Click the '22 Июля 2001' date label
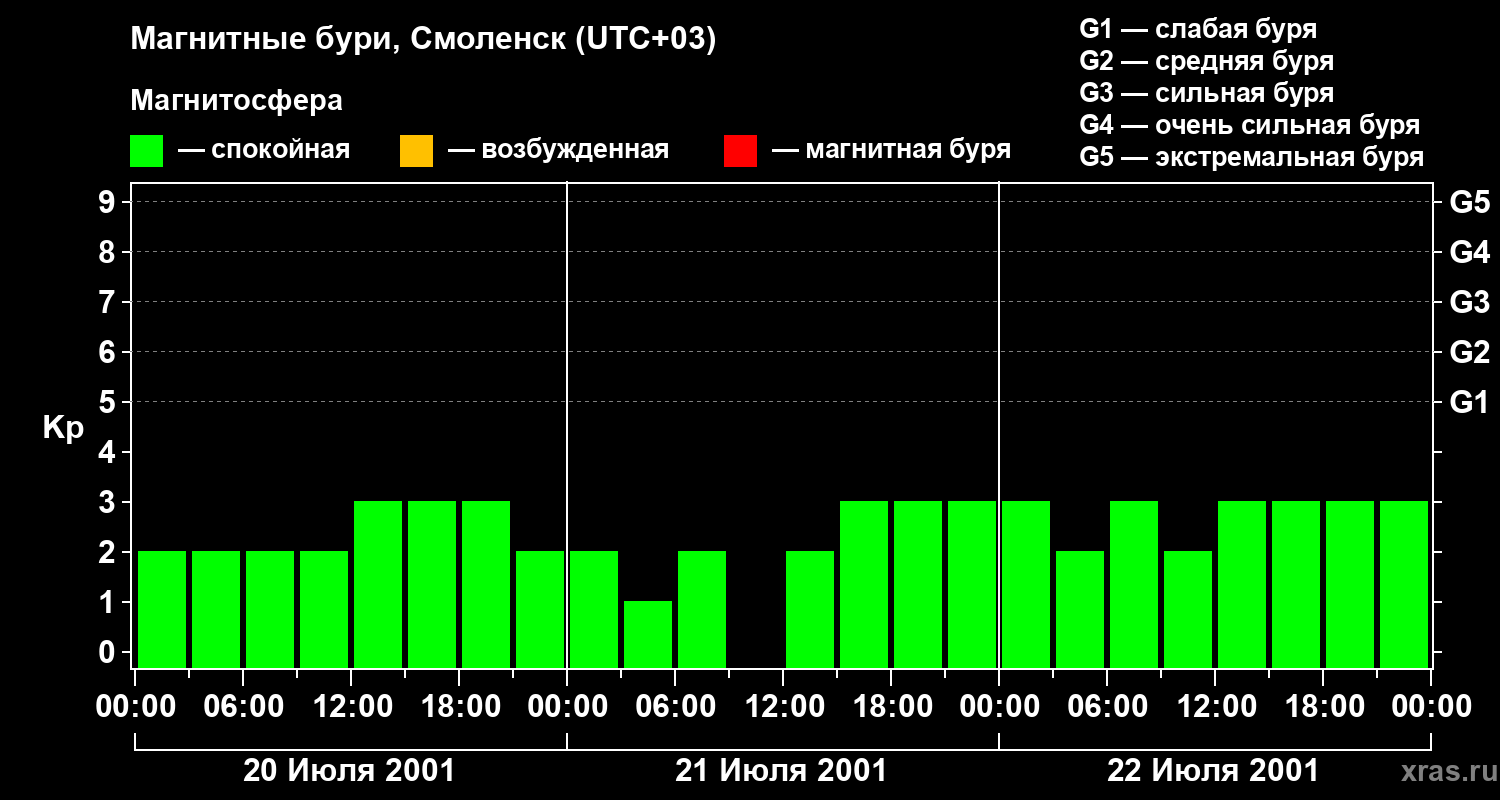The height and width of the screenshot is (800, 1500). [x=1213, y=771]
